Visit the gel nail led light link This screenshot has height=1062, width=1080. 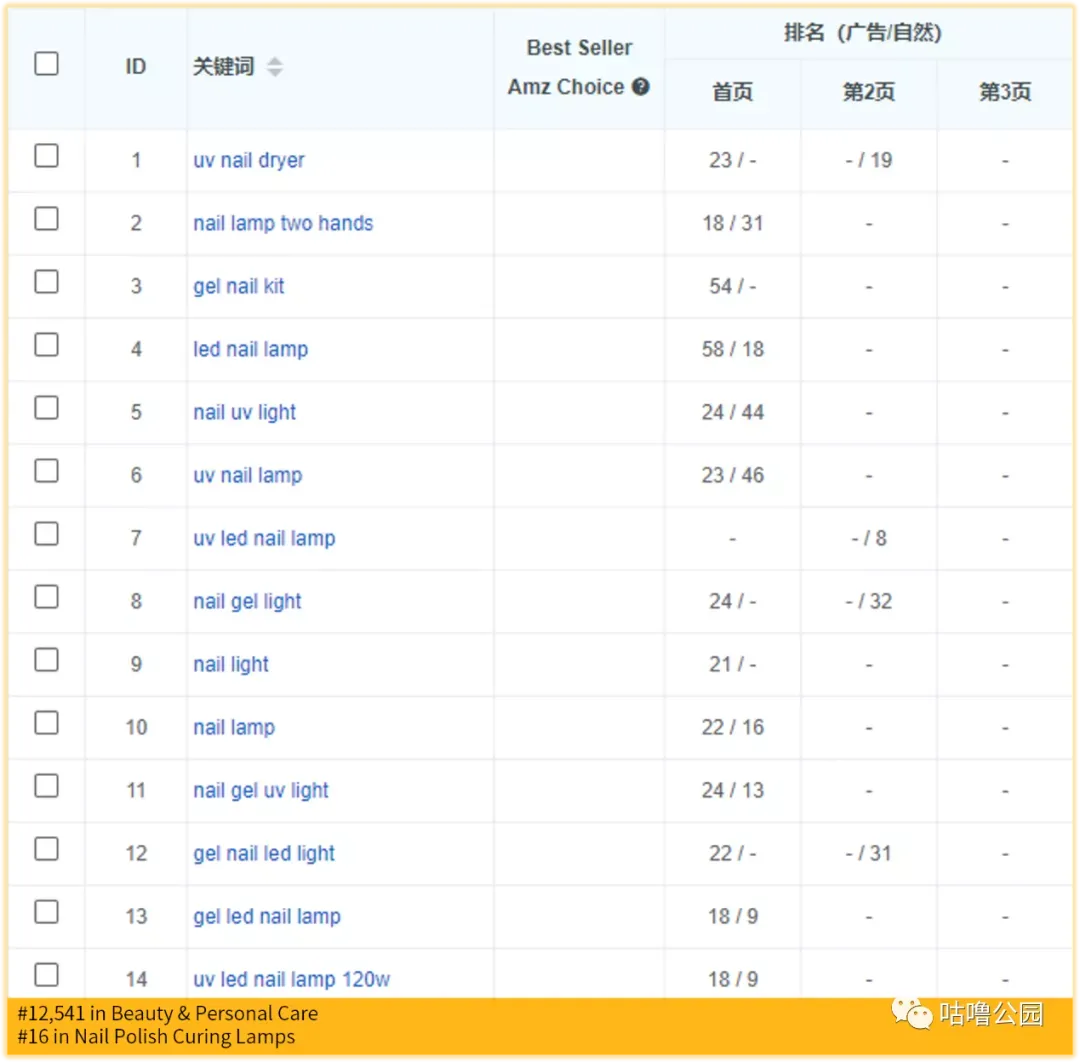pos(264,853)
